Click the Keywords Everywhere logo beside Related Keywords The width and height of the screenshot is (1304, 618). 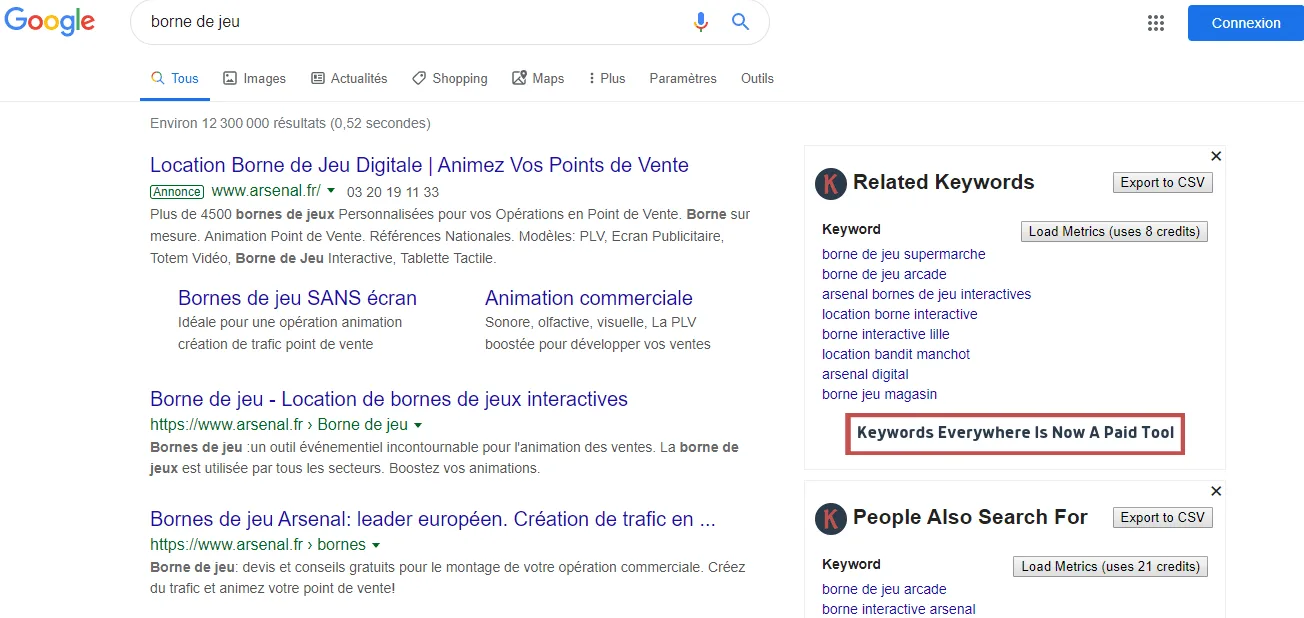click(830, 183)
